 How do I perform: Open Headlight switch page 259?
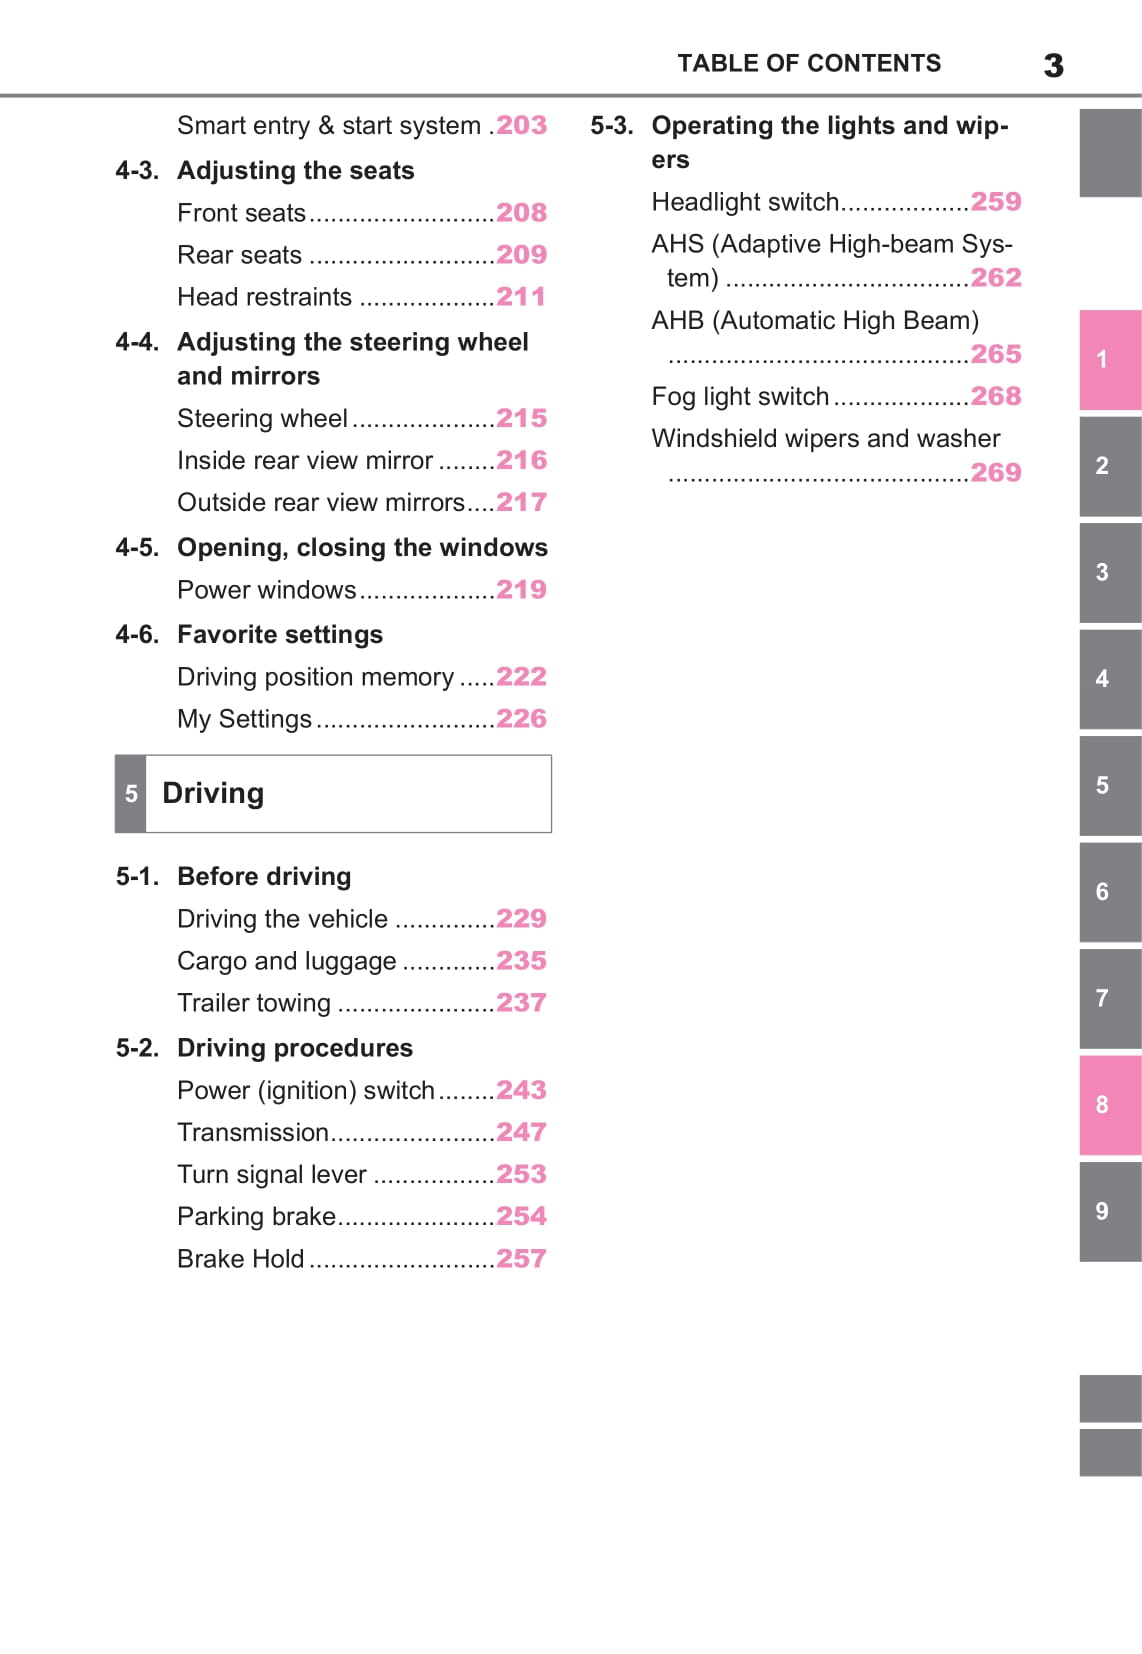coord(995,202)
